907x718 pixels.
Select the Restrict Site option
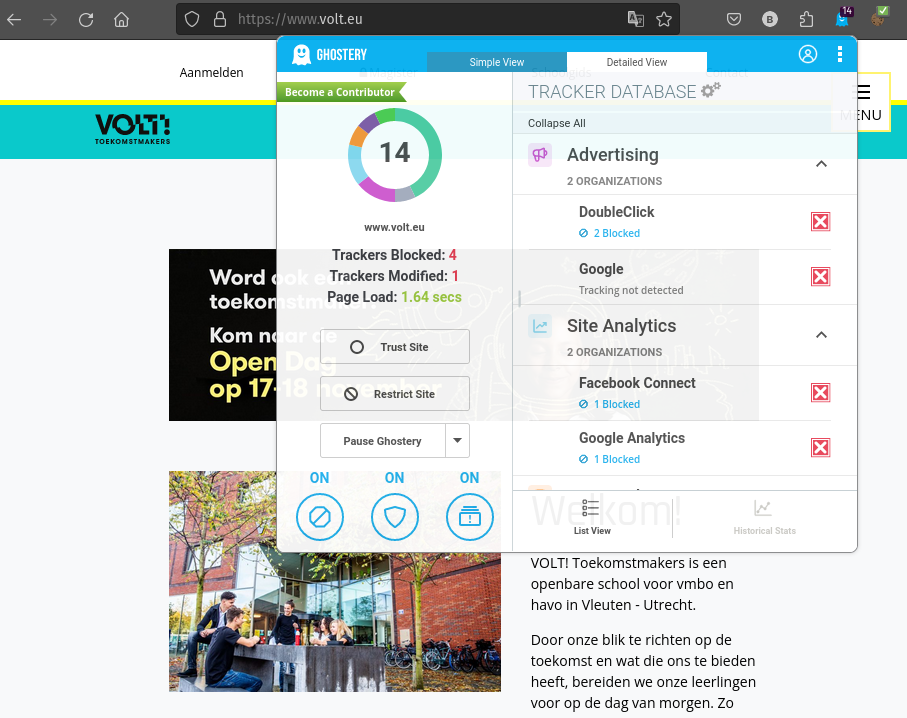395,394
